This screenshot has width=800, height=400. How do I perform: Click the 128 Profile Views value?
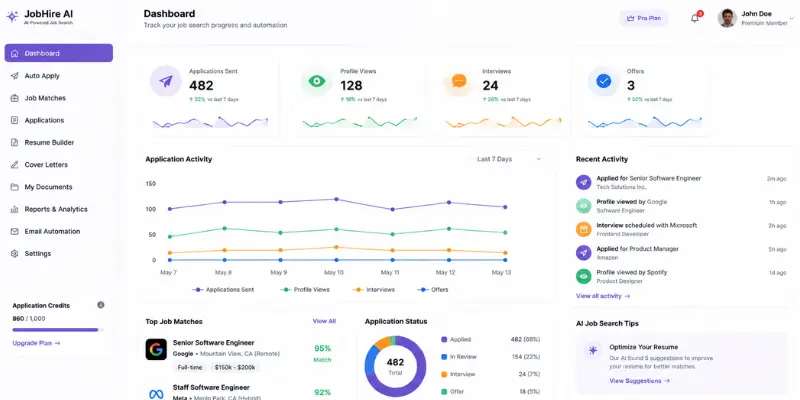click(352, 86)
